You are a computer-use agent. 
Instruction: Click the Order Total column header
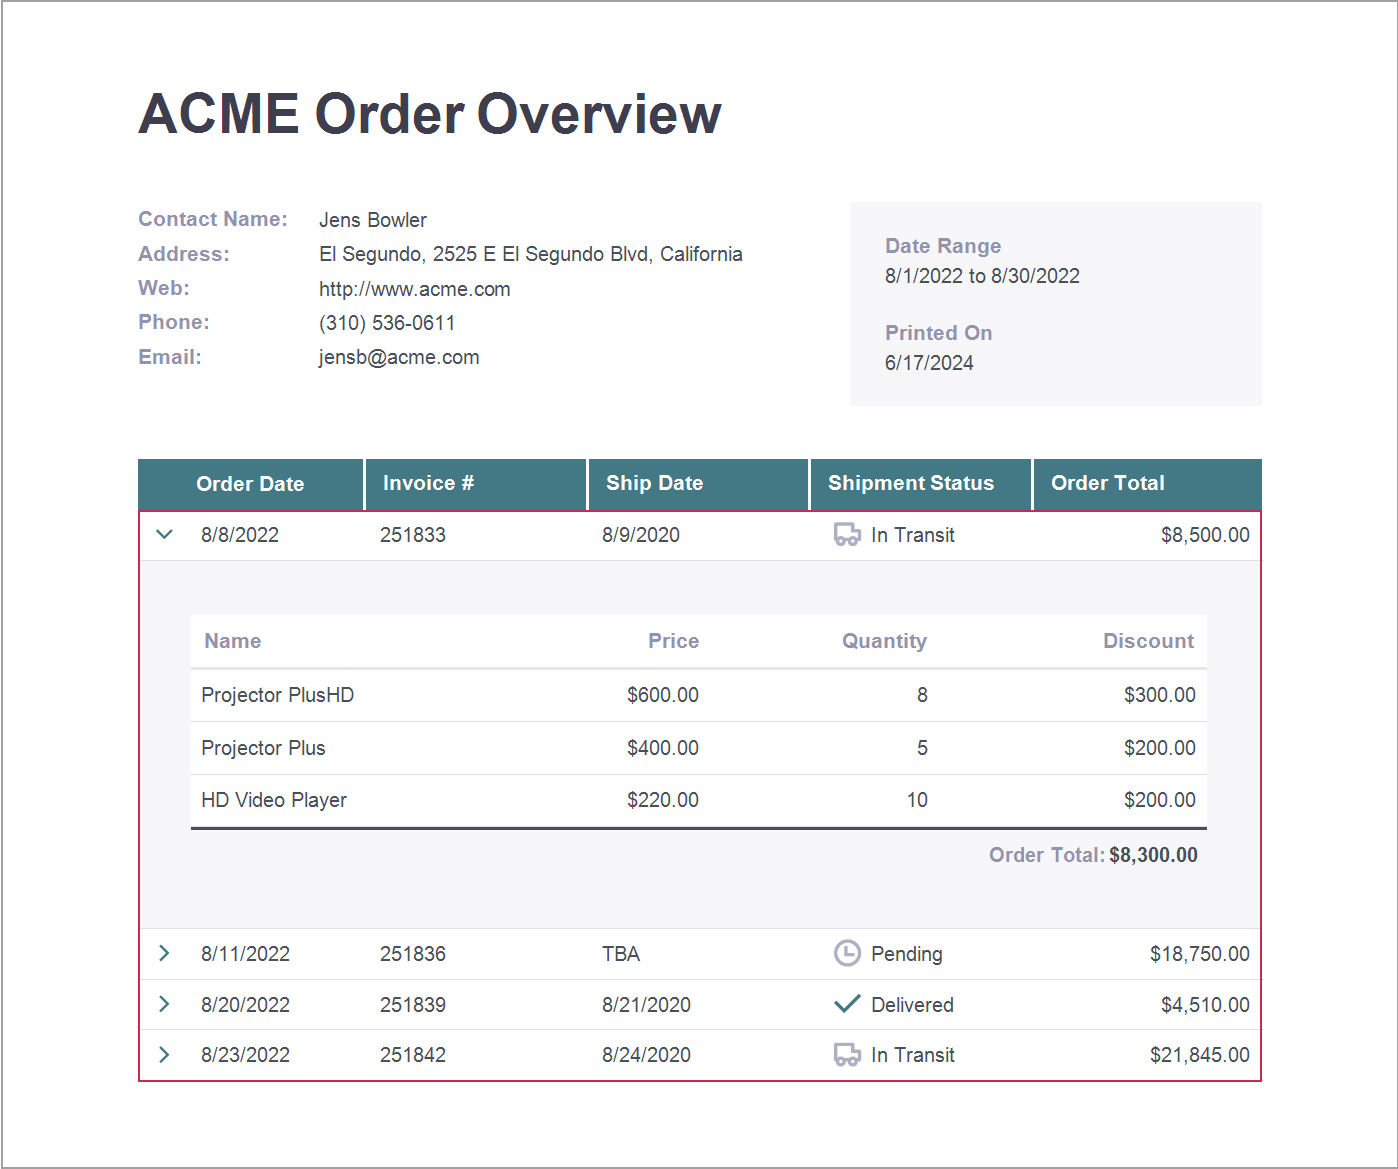(1147, 484)
